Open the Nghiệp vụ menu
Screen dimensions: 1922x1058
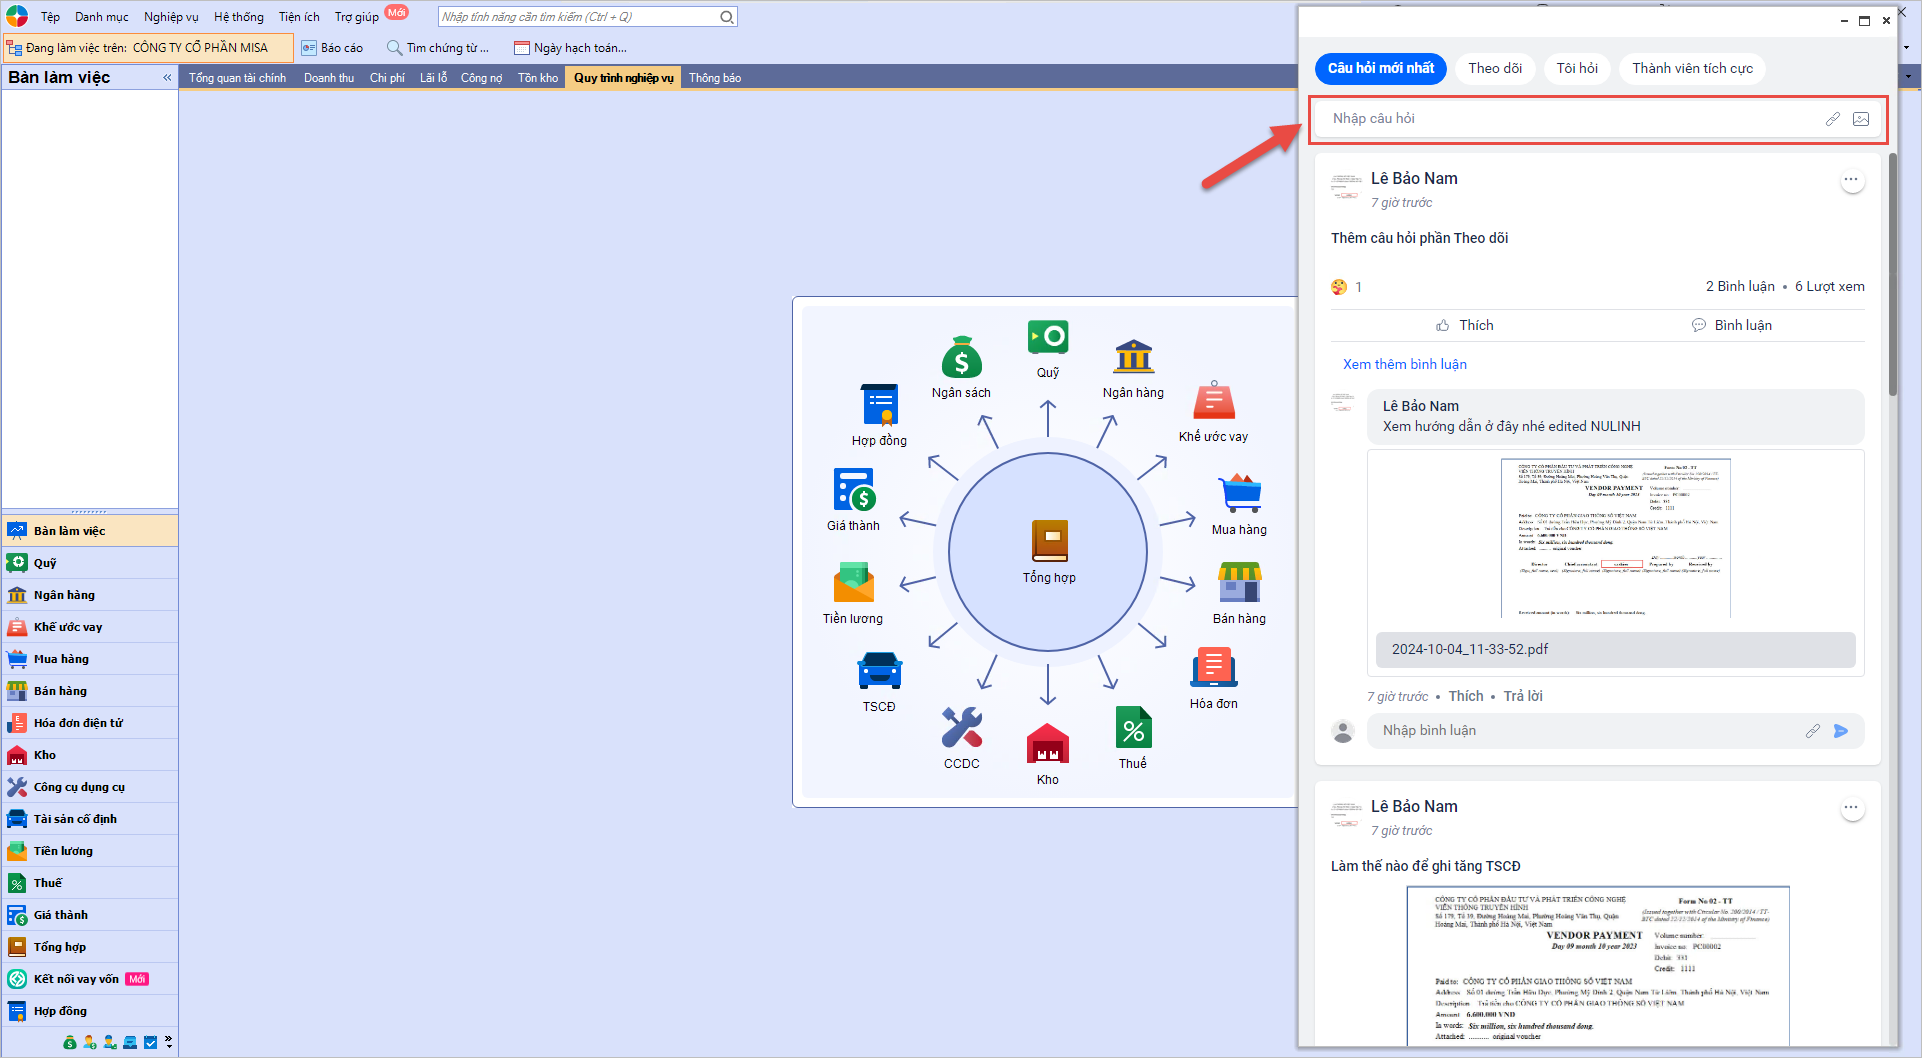171,17
